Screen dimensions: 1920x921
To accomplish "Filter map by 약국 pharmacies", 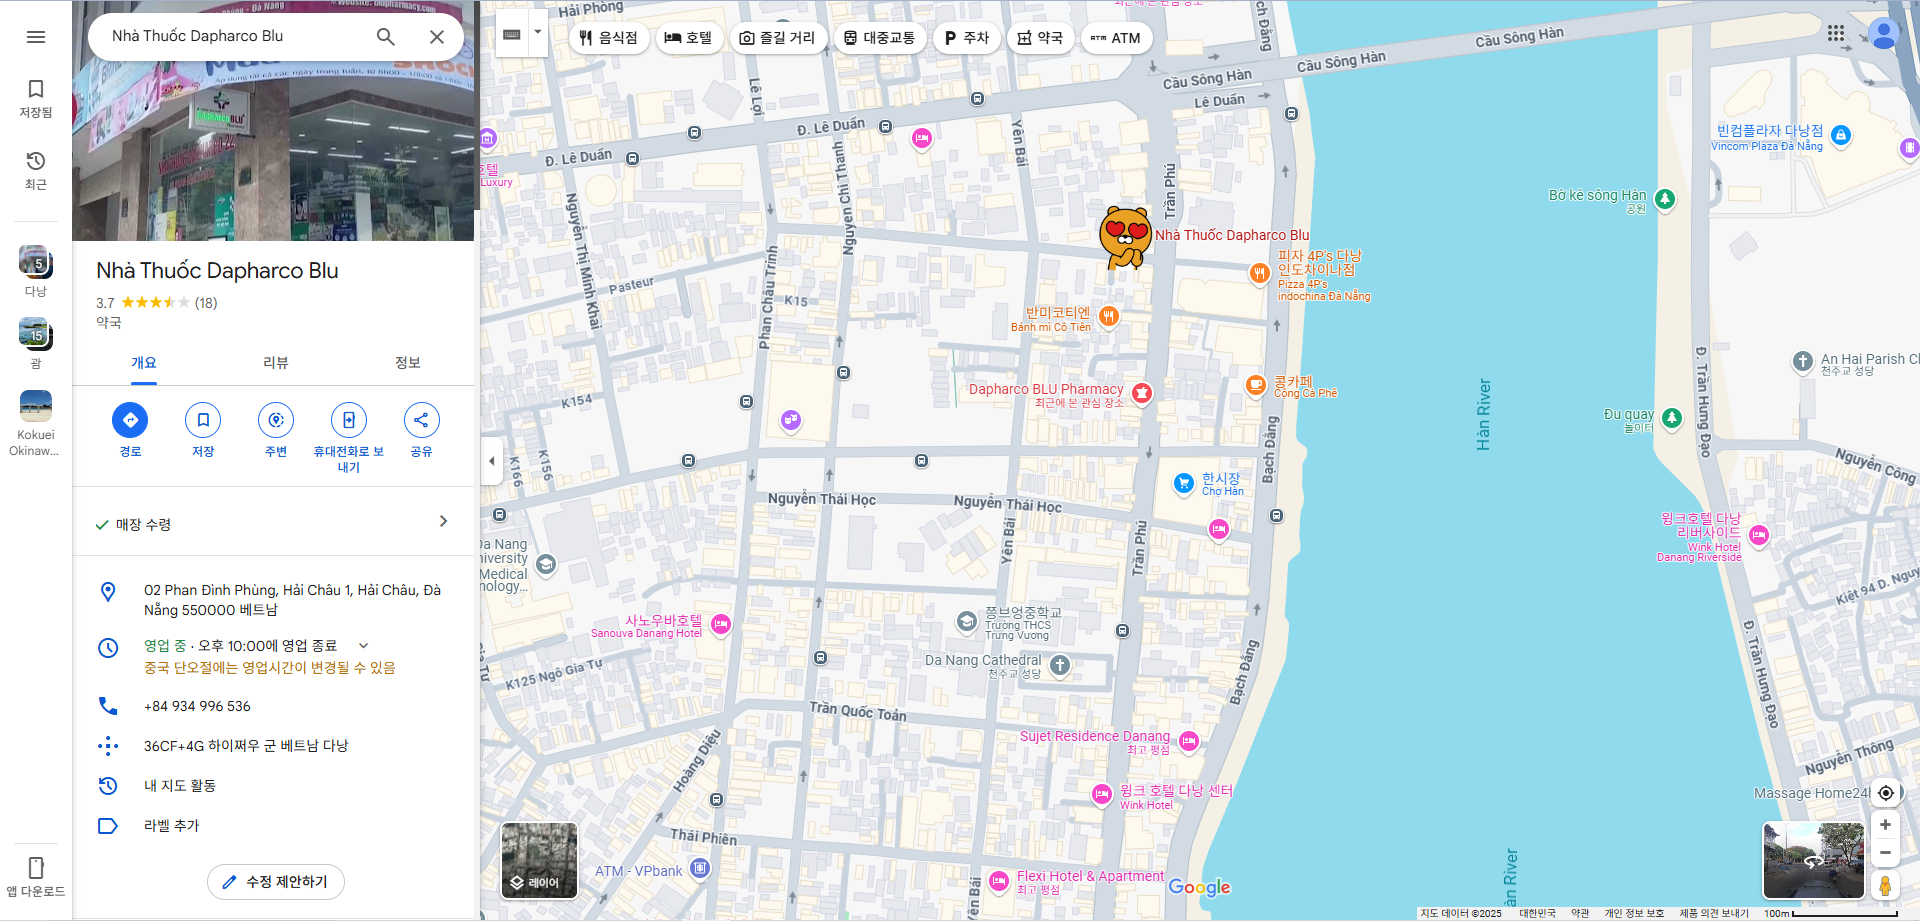I will tap(1040, 38).
